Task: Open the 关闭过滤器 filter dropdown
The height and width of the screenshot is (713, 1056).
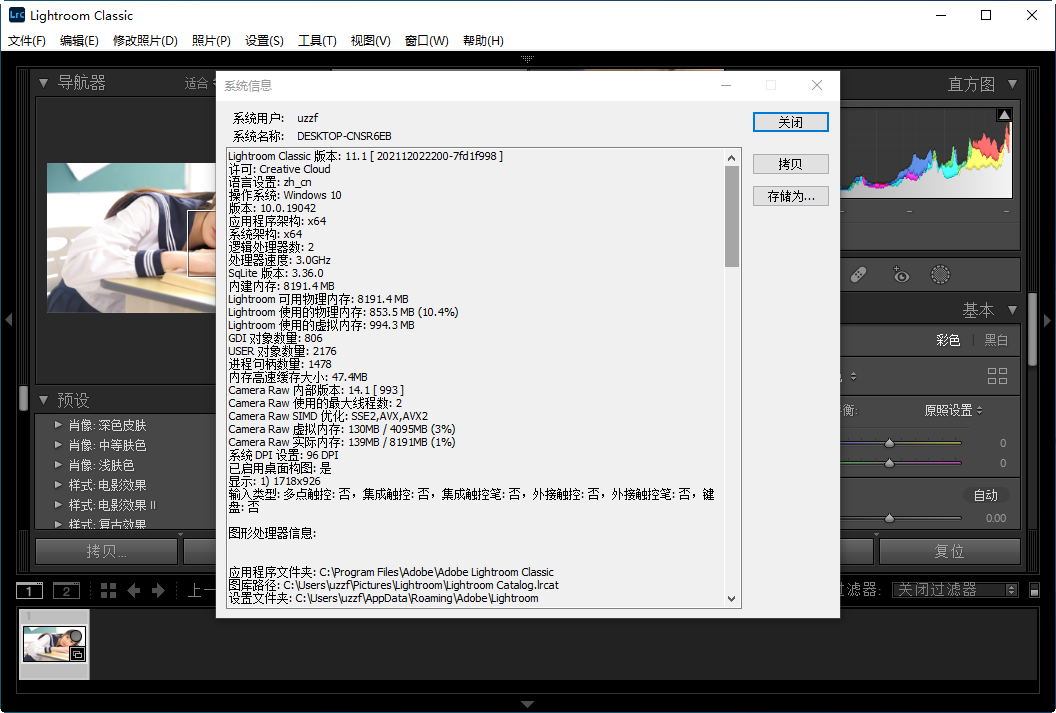Action: [954, 589]
